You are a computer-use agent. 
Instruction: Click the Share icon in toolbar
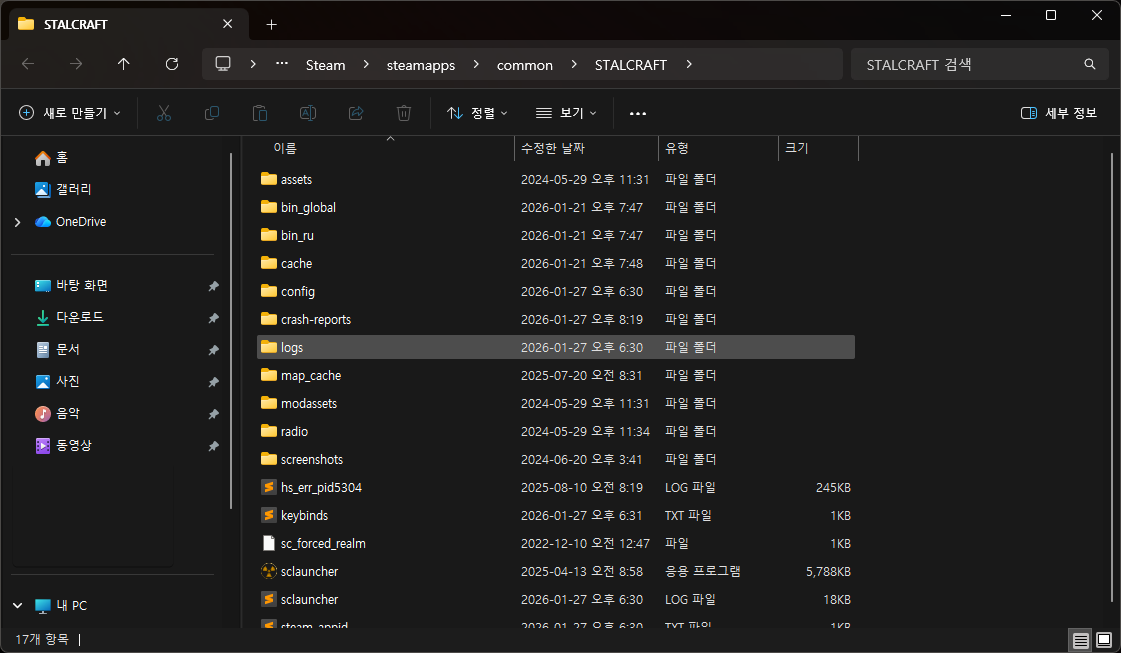[356, 113]
